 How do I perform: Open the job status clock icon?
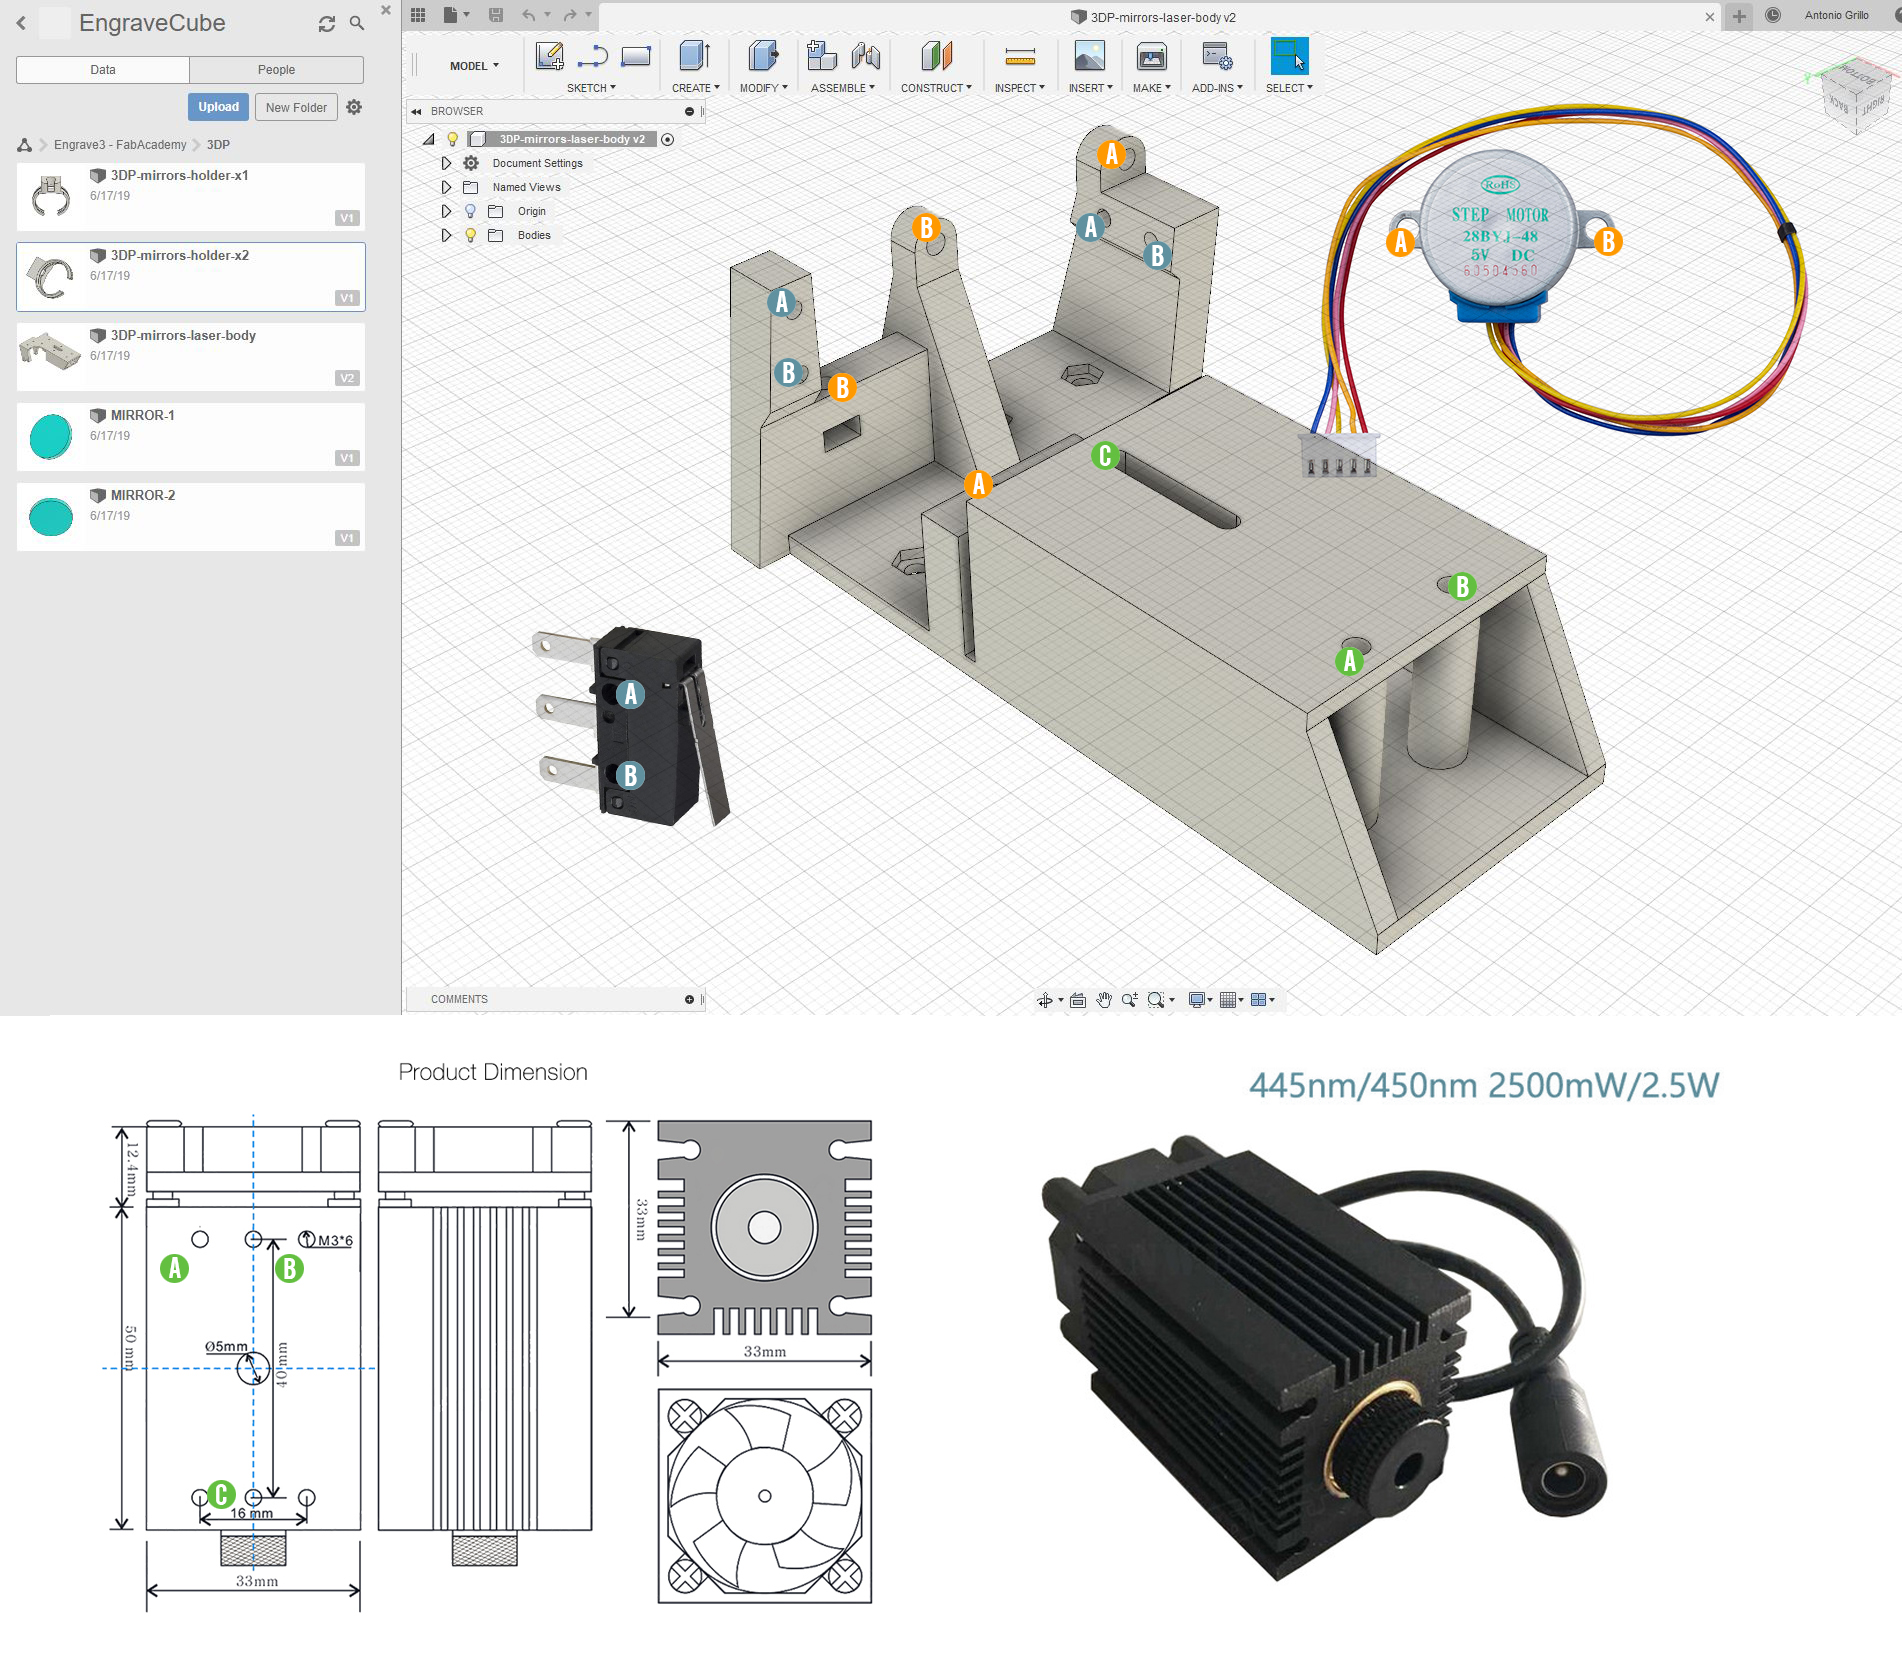pos(1773,15)
